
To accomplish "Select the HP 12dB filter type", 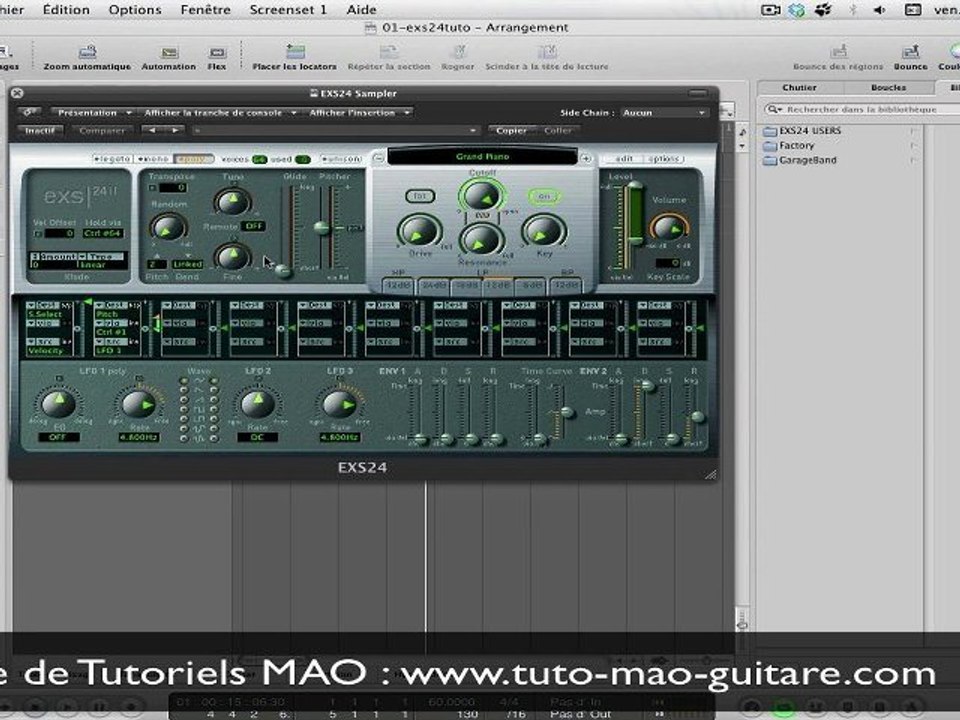I will (x=398, y=286).
